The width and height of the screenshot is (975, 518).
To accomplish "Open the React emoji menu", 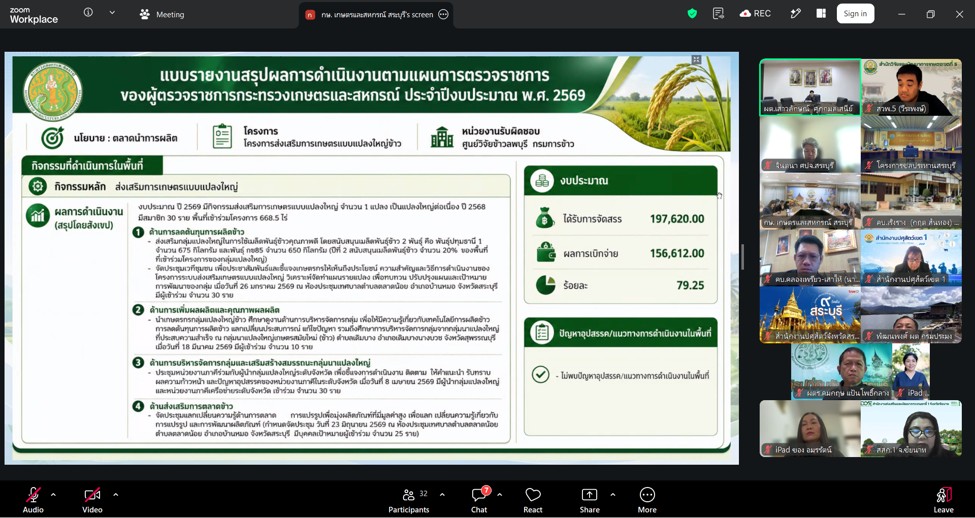I will (533, 500).
